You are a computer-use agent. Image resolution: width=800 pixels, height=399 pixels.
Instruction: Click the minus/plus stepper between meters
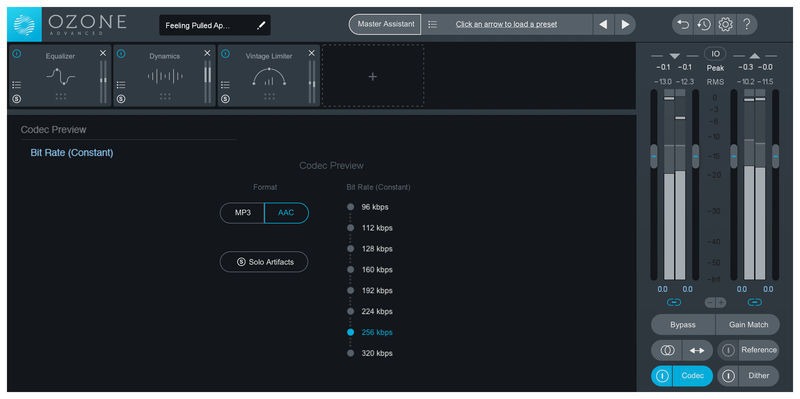[x=715, y=303]
